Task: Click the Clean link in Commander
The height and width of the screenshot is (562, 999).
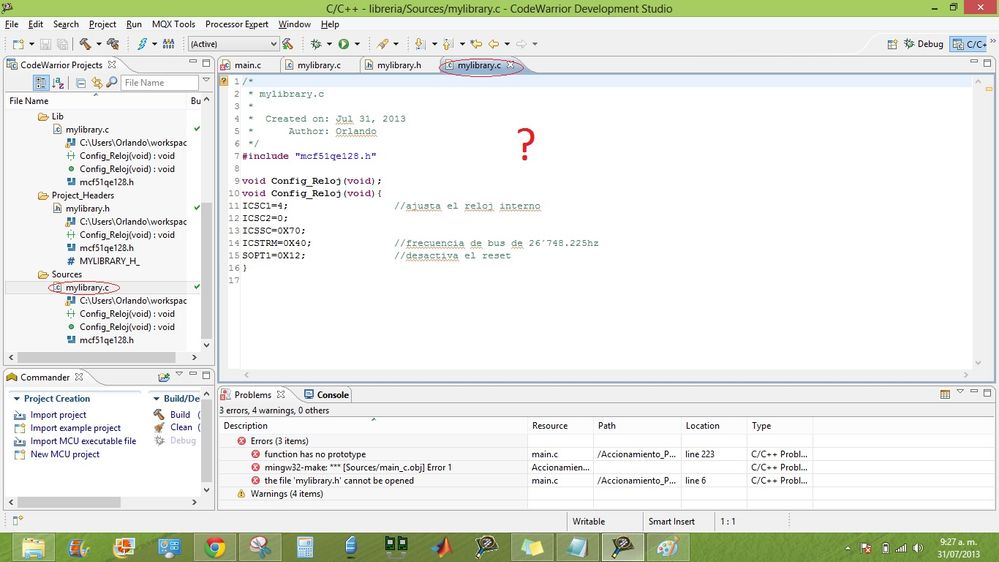Action: pyautogui.click(x=181, y=428)
